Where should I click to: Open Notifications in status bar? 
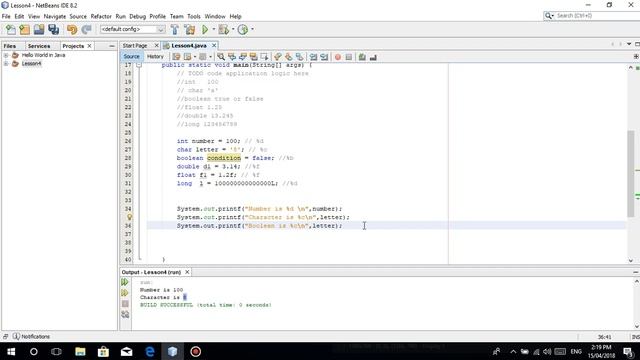coord(31,336)
